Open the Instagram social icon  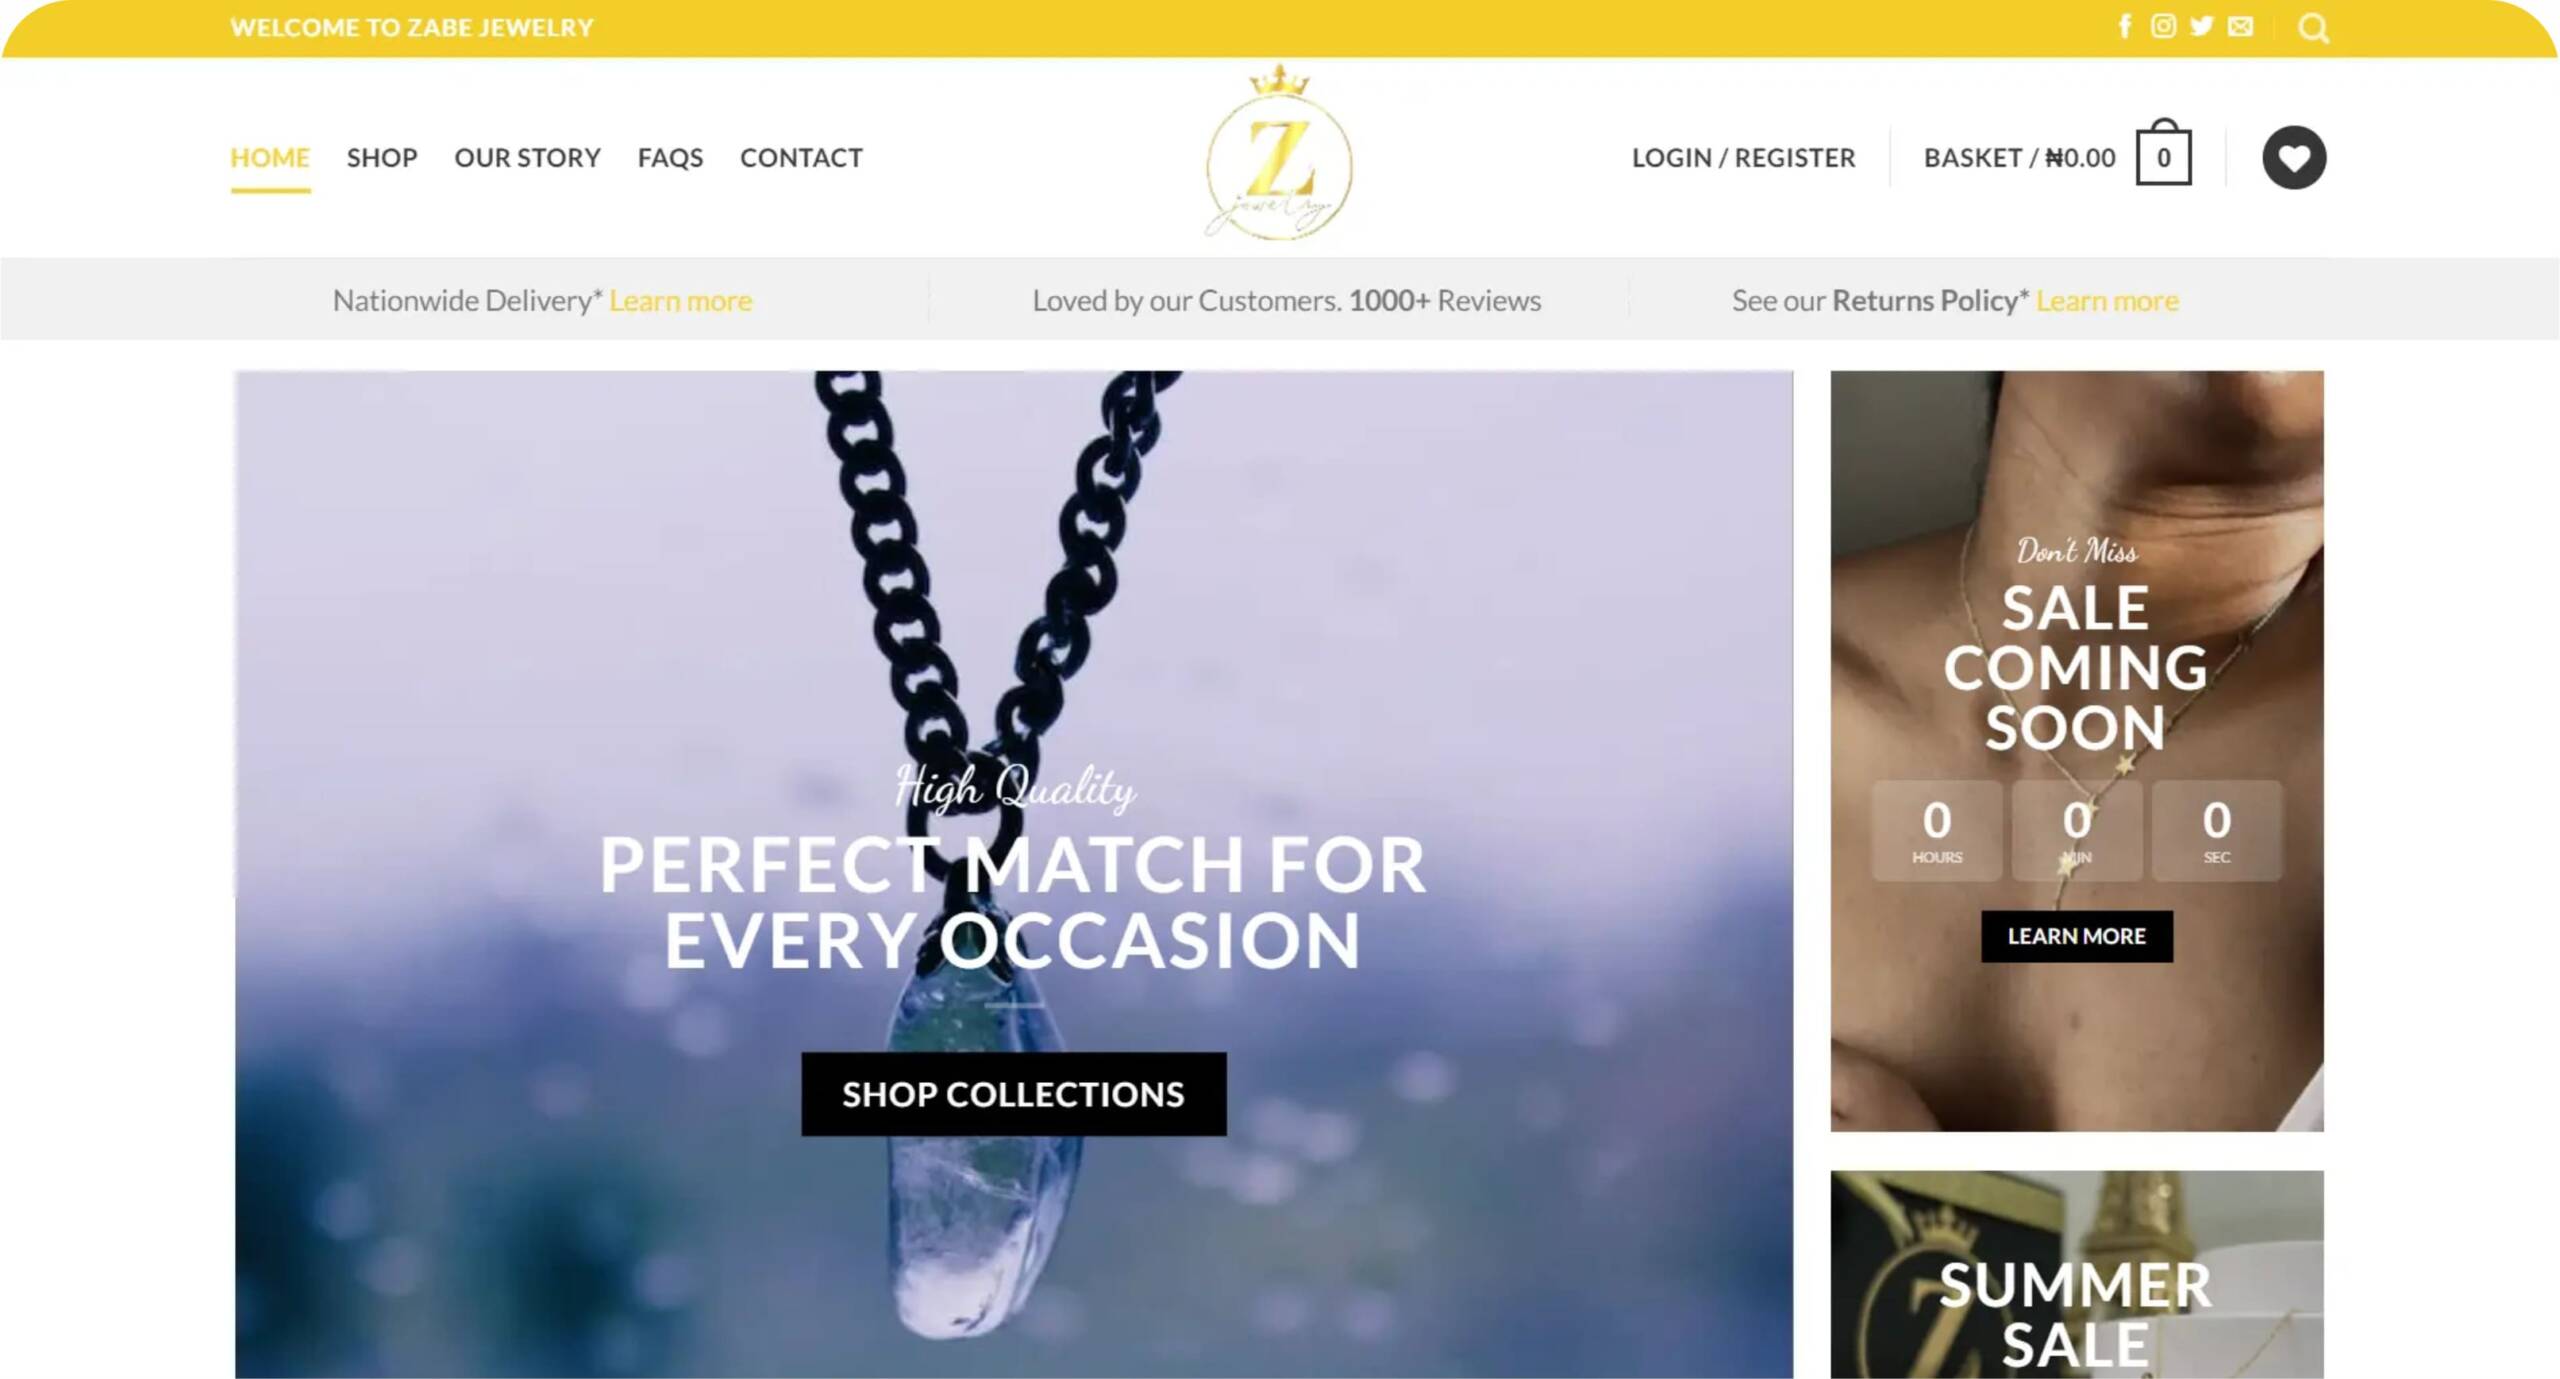click(2163, 26)
